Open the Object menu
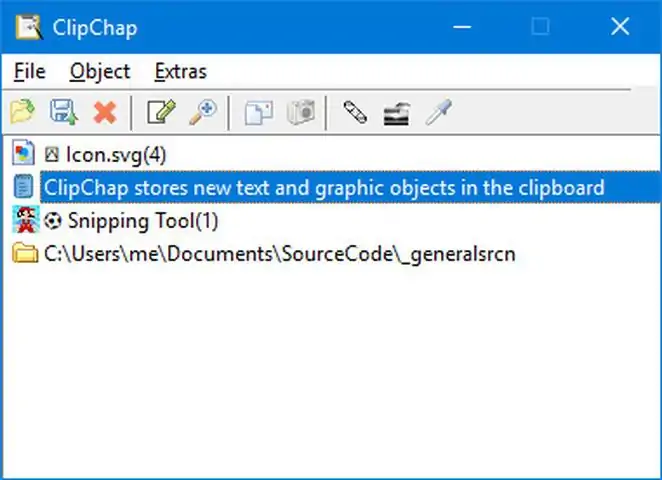The width and height of the screenshot is (662, 480). click(x=100, y=71)
